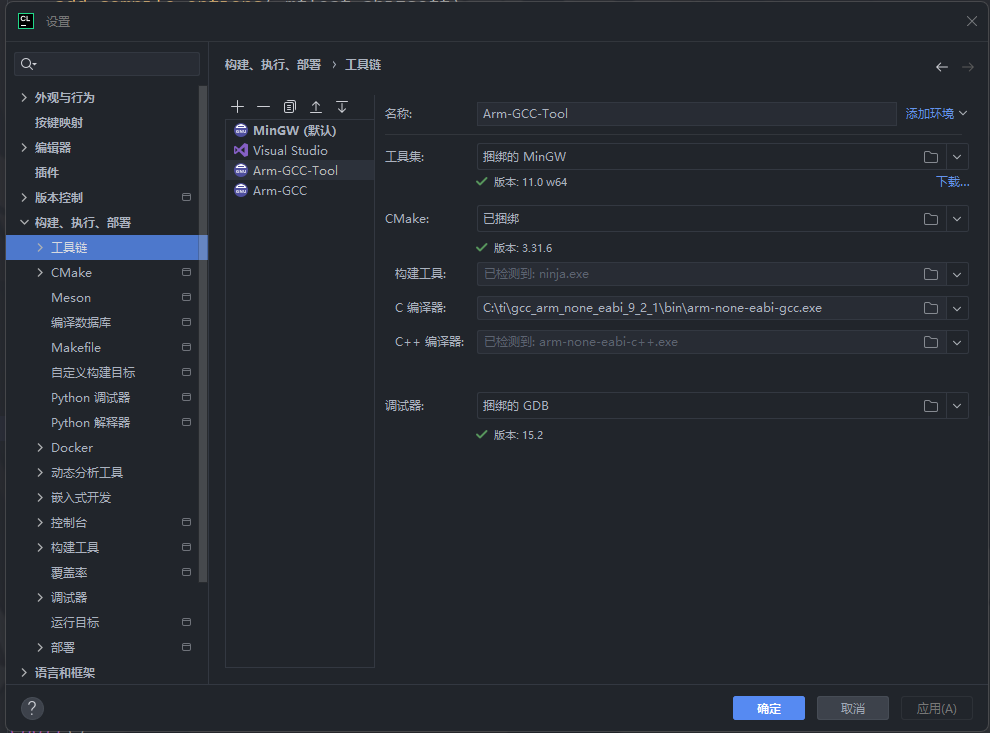Image resolution: width=990 pixels, height=733 pixels.
Task: Click CLion logo in title bar
Action: point(26,21)
